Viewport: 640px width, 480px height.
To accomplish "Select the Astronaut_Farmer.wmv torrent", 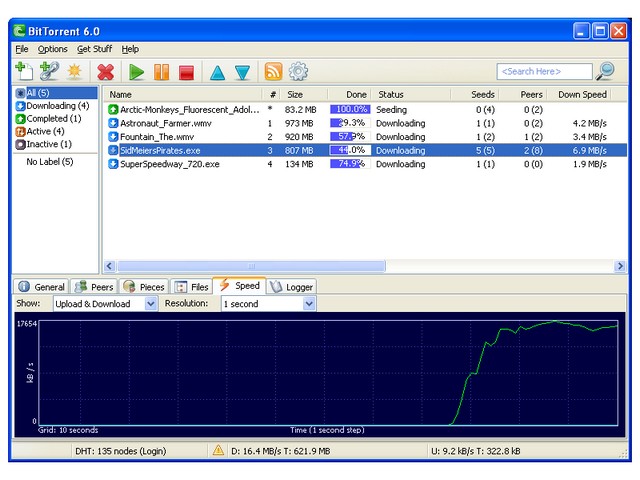I will pyautogui.click(x=365, y=123).
